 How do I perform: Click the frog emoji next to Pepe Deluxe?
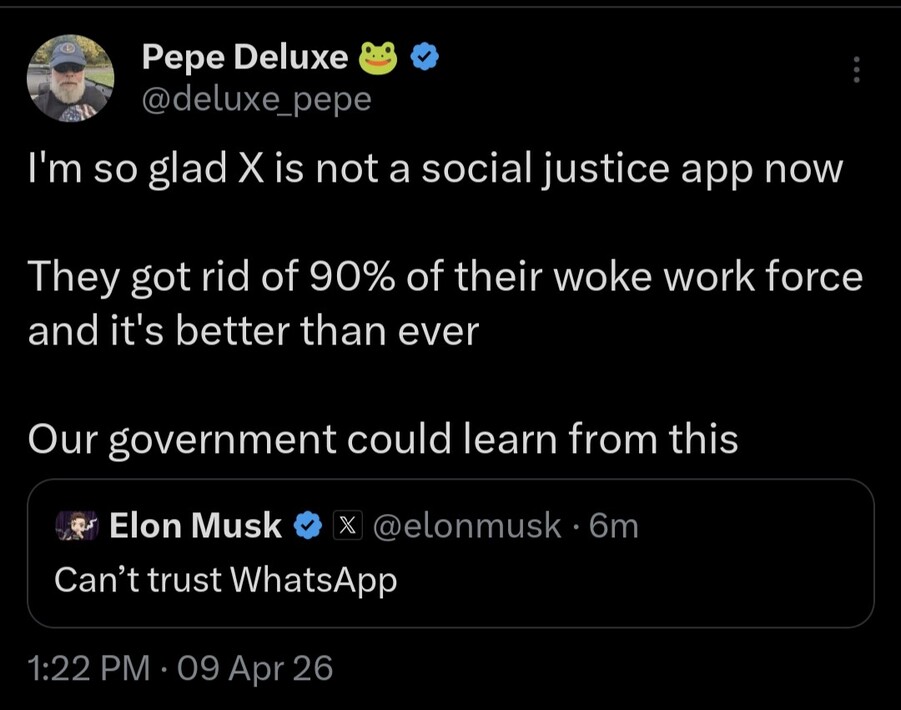tap(382, 59)
